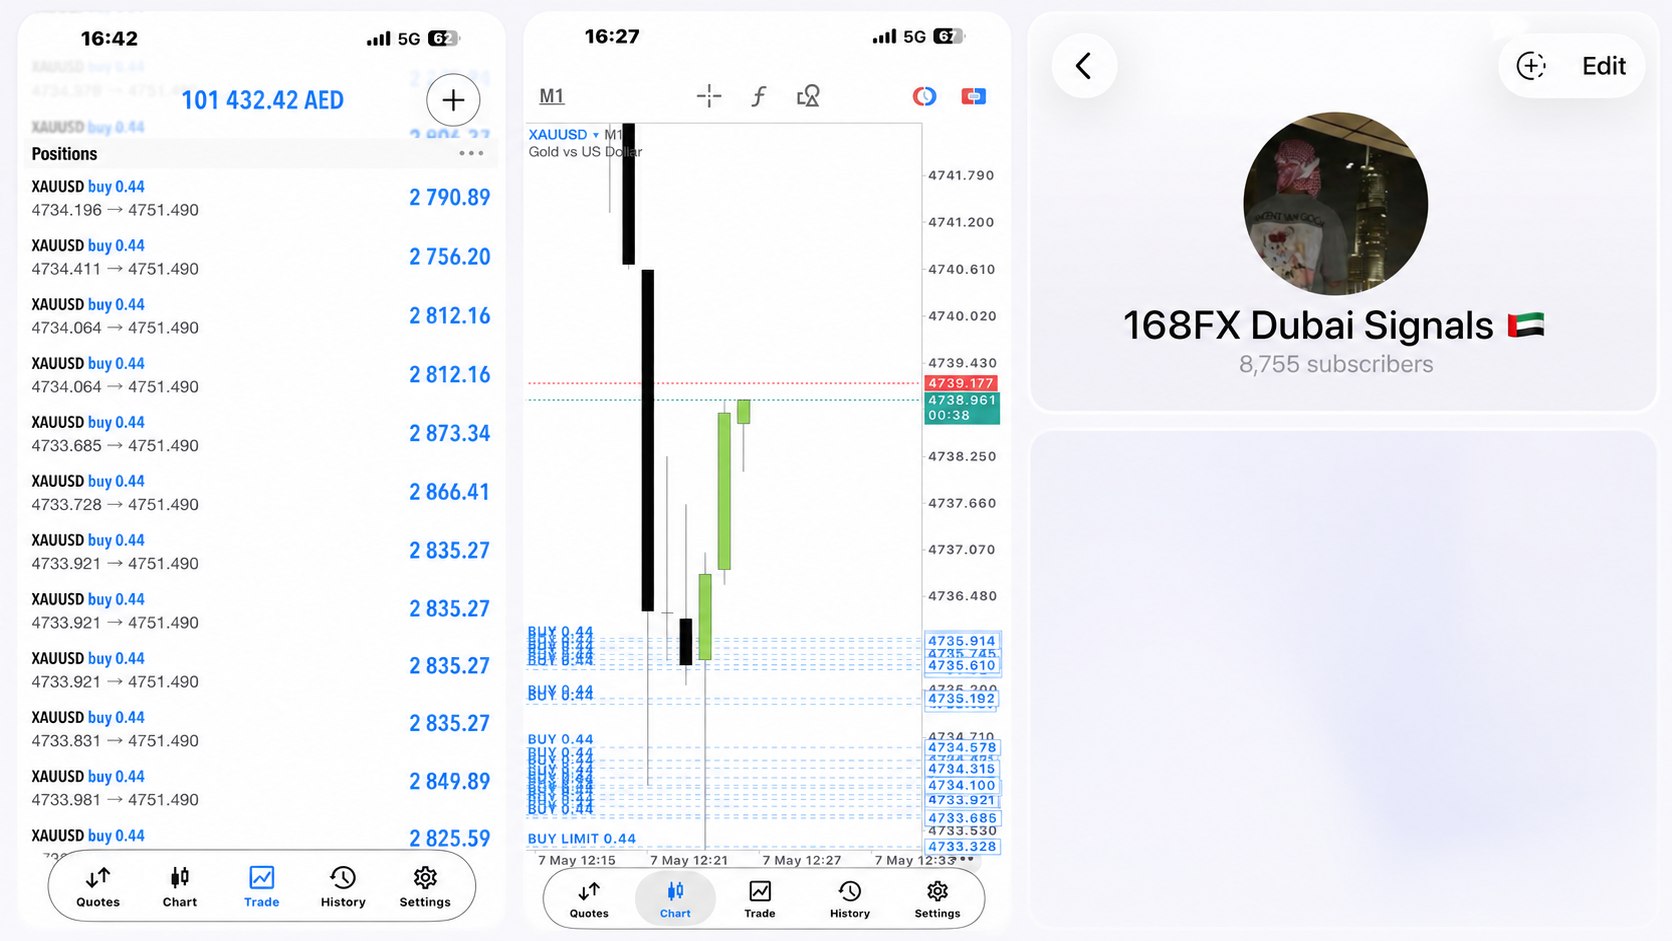Open the Chart tab in the left phone
1672x941 pixels.
(180, 887)
